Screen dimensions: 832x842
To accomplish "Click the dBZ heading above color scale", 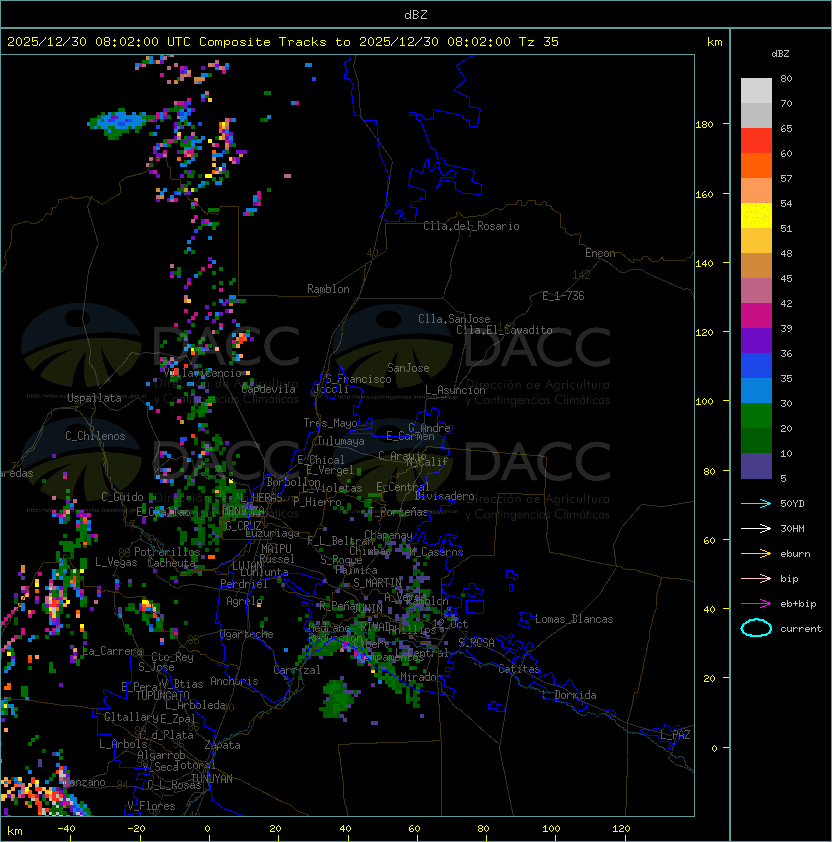I will 780,54.
